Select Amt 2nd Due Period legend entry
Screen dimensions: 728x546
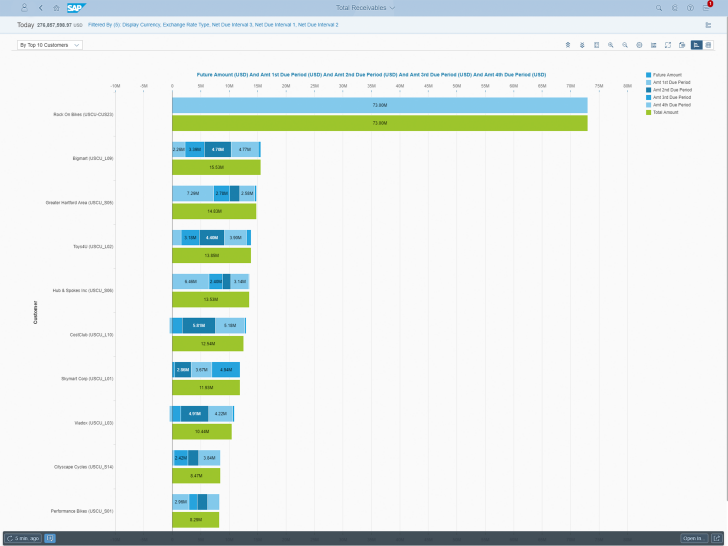pyautogui.click(x=669, y=90)
